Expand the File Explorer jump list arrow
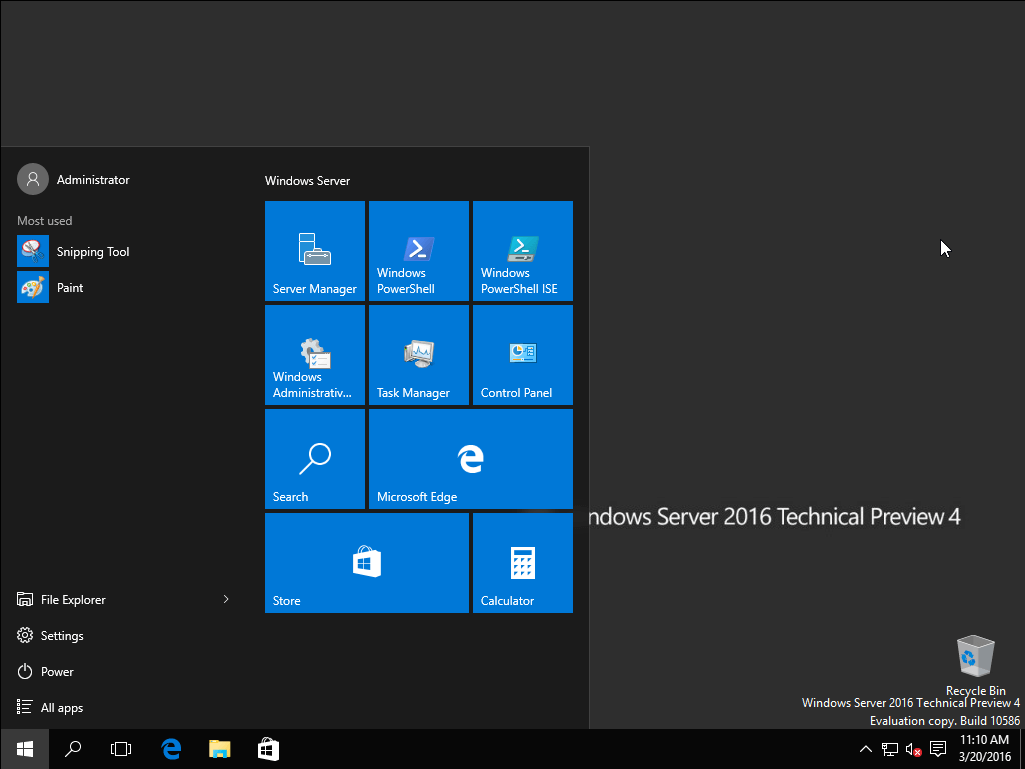The height and width of the screenshot is (769, 1025). (226, 600)
